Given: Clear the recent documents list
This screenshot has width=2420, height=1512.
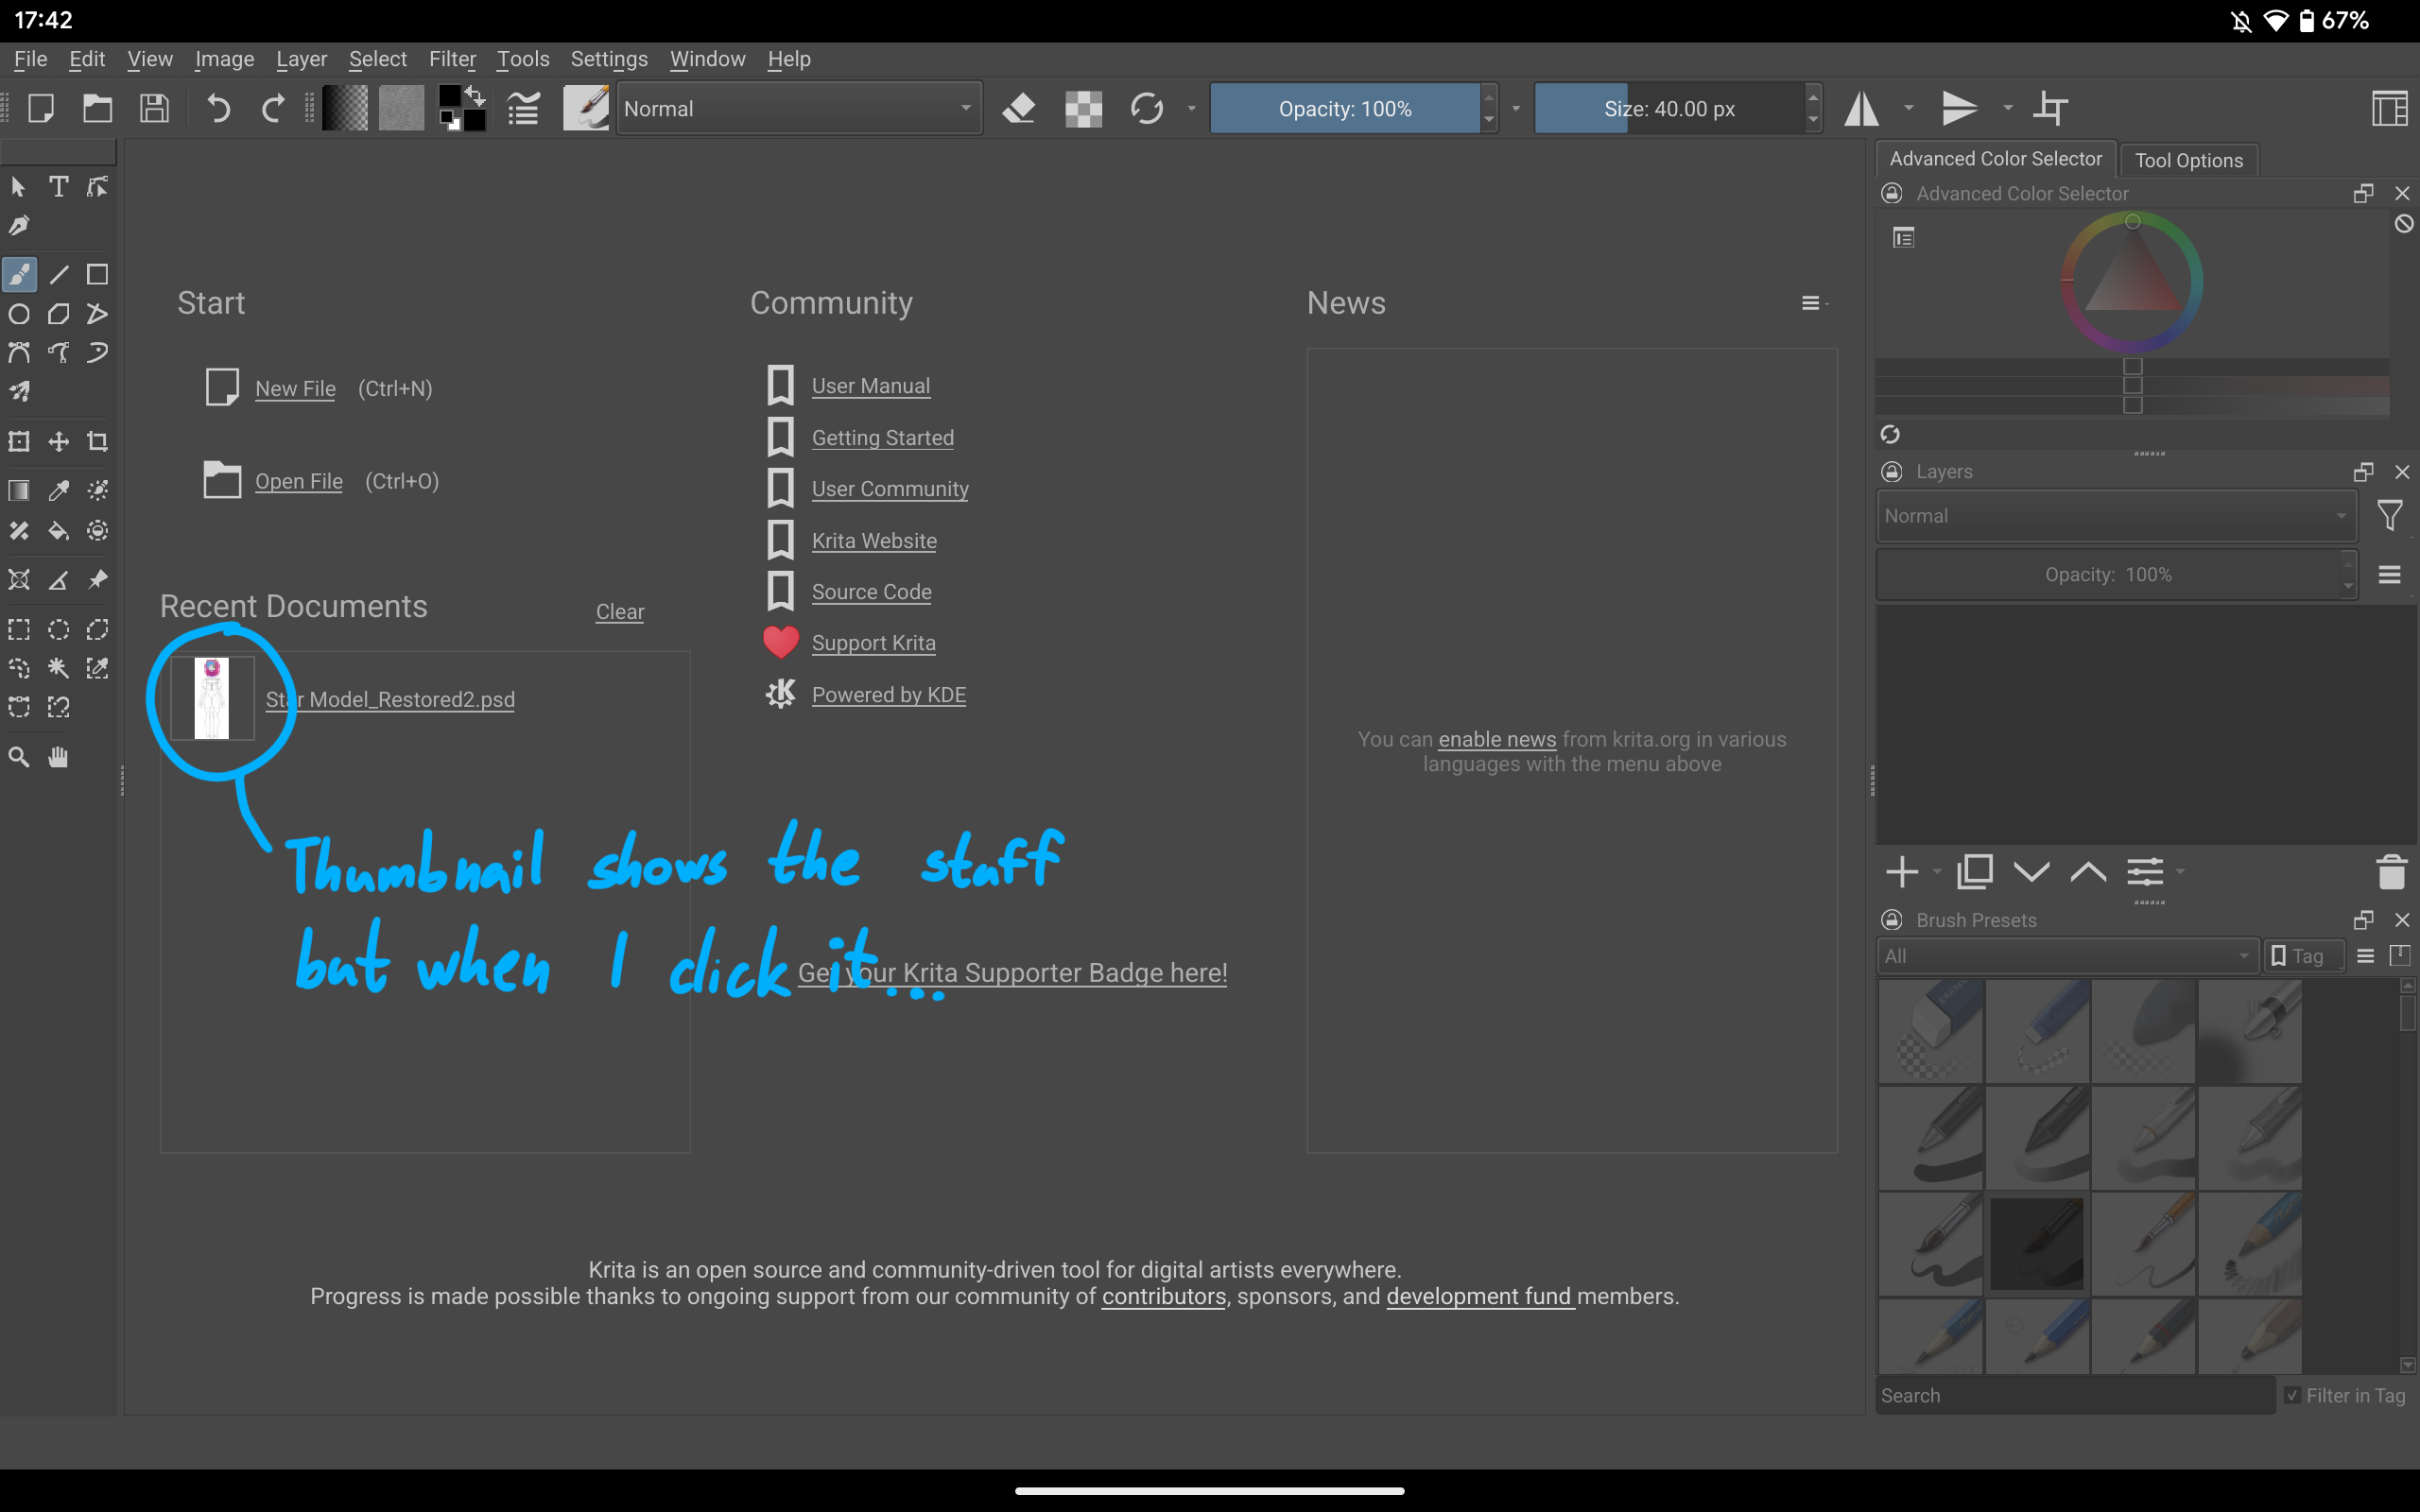Looking at the screenshot, I should [619, 611].
